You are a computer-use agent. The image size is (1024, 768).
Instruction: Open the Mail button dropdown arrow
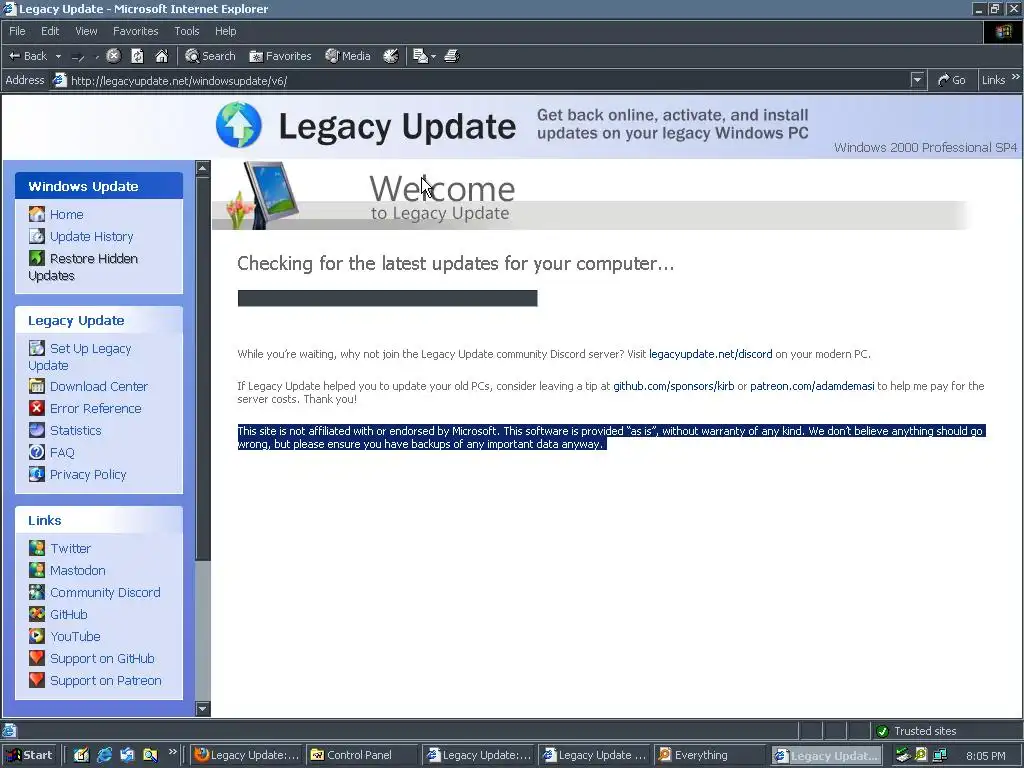pos(433,56)
